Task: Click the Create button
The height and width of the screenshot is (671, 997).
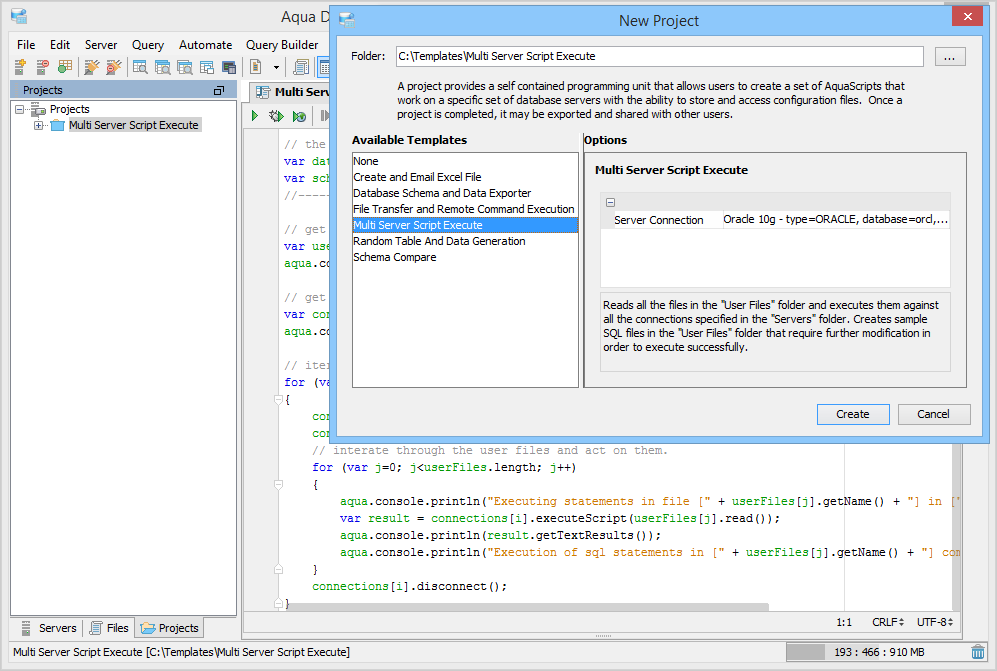Action: (x=853, y=414)
